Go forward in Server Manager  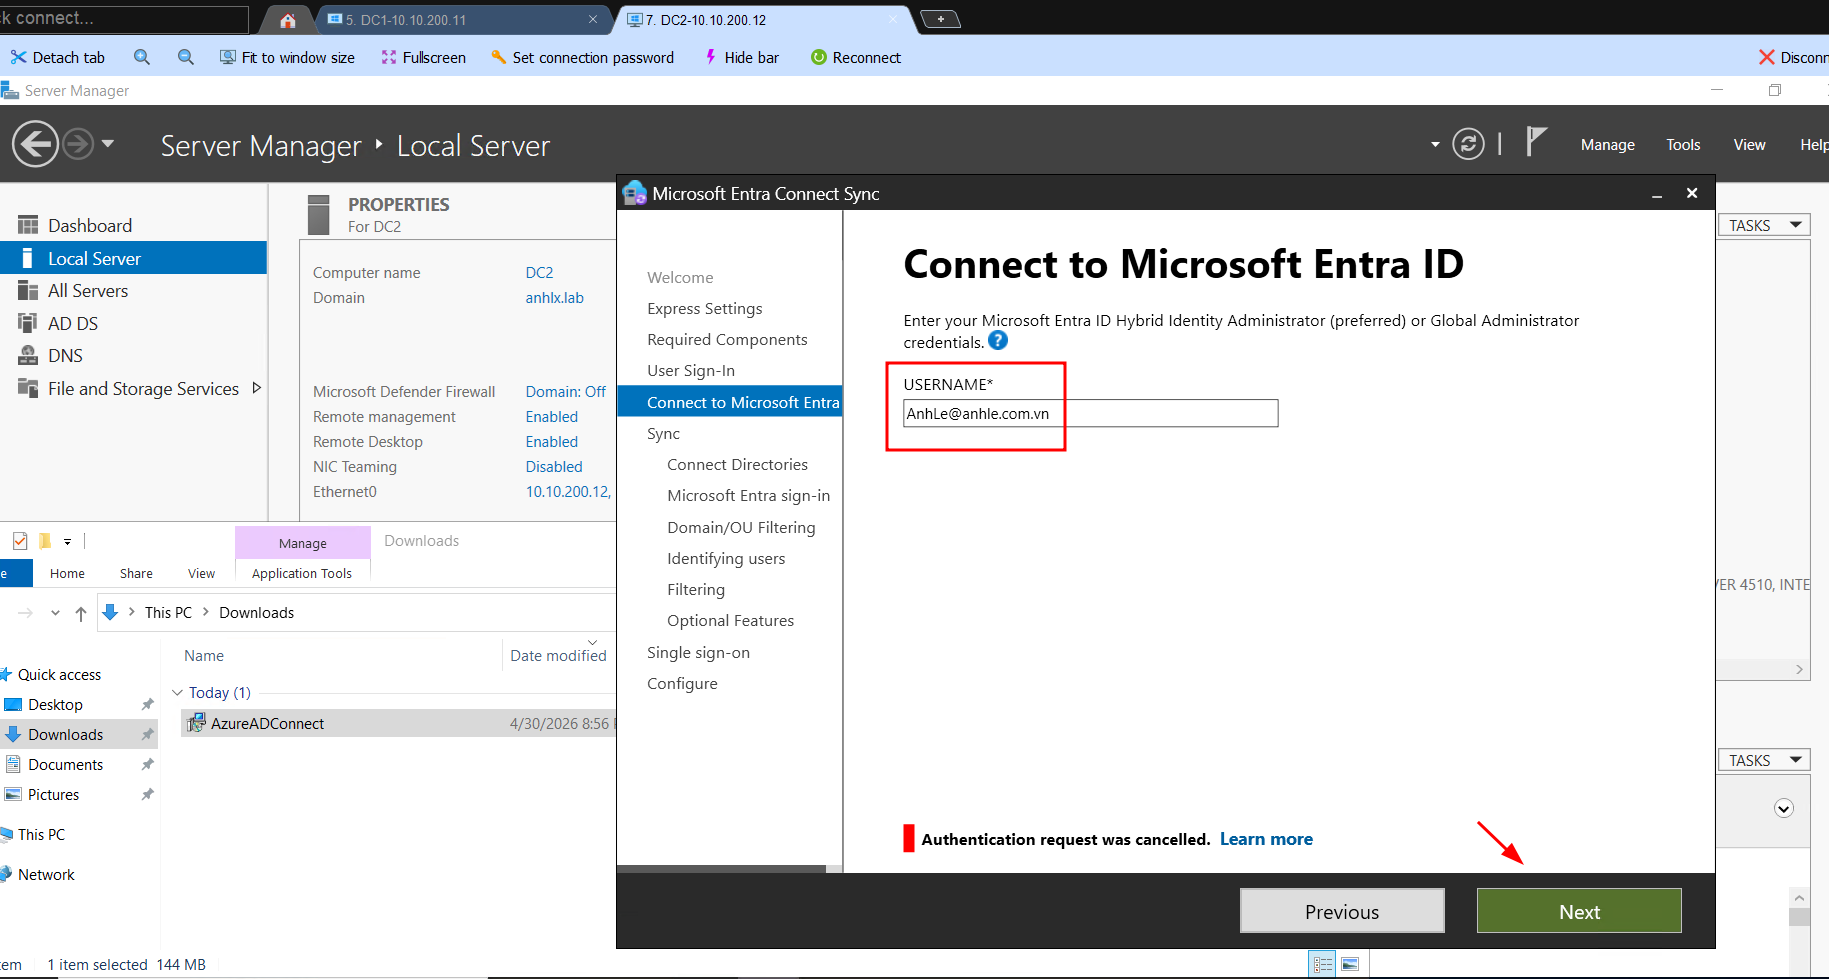point(78,144)
